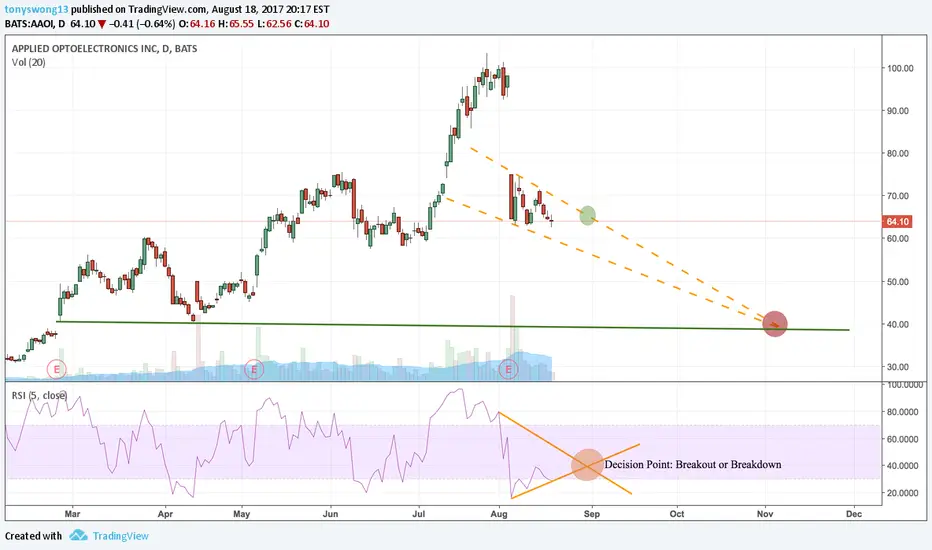Click the 64.10 current price label
Screen dimensions: 932x550
[x=898, y=222]
